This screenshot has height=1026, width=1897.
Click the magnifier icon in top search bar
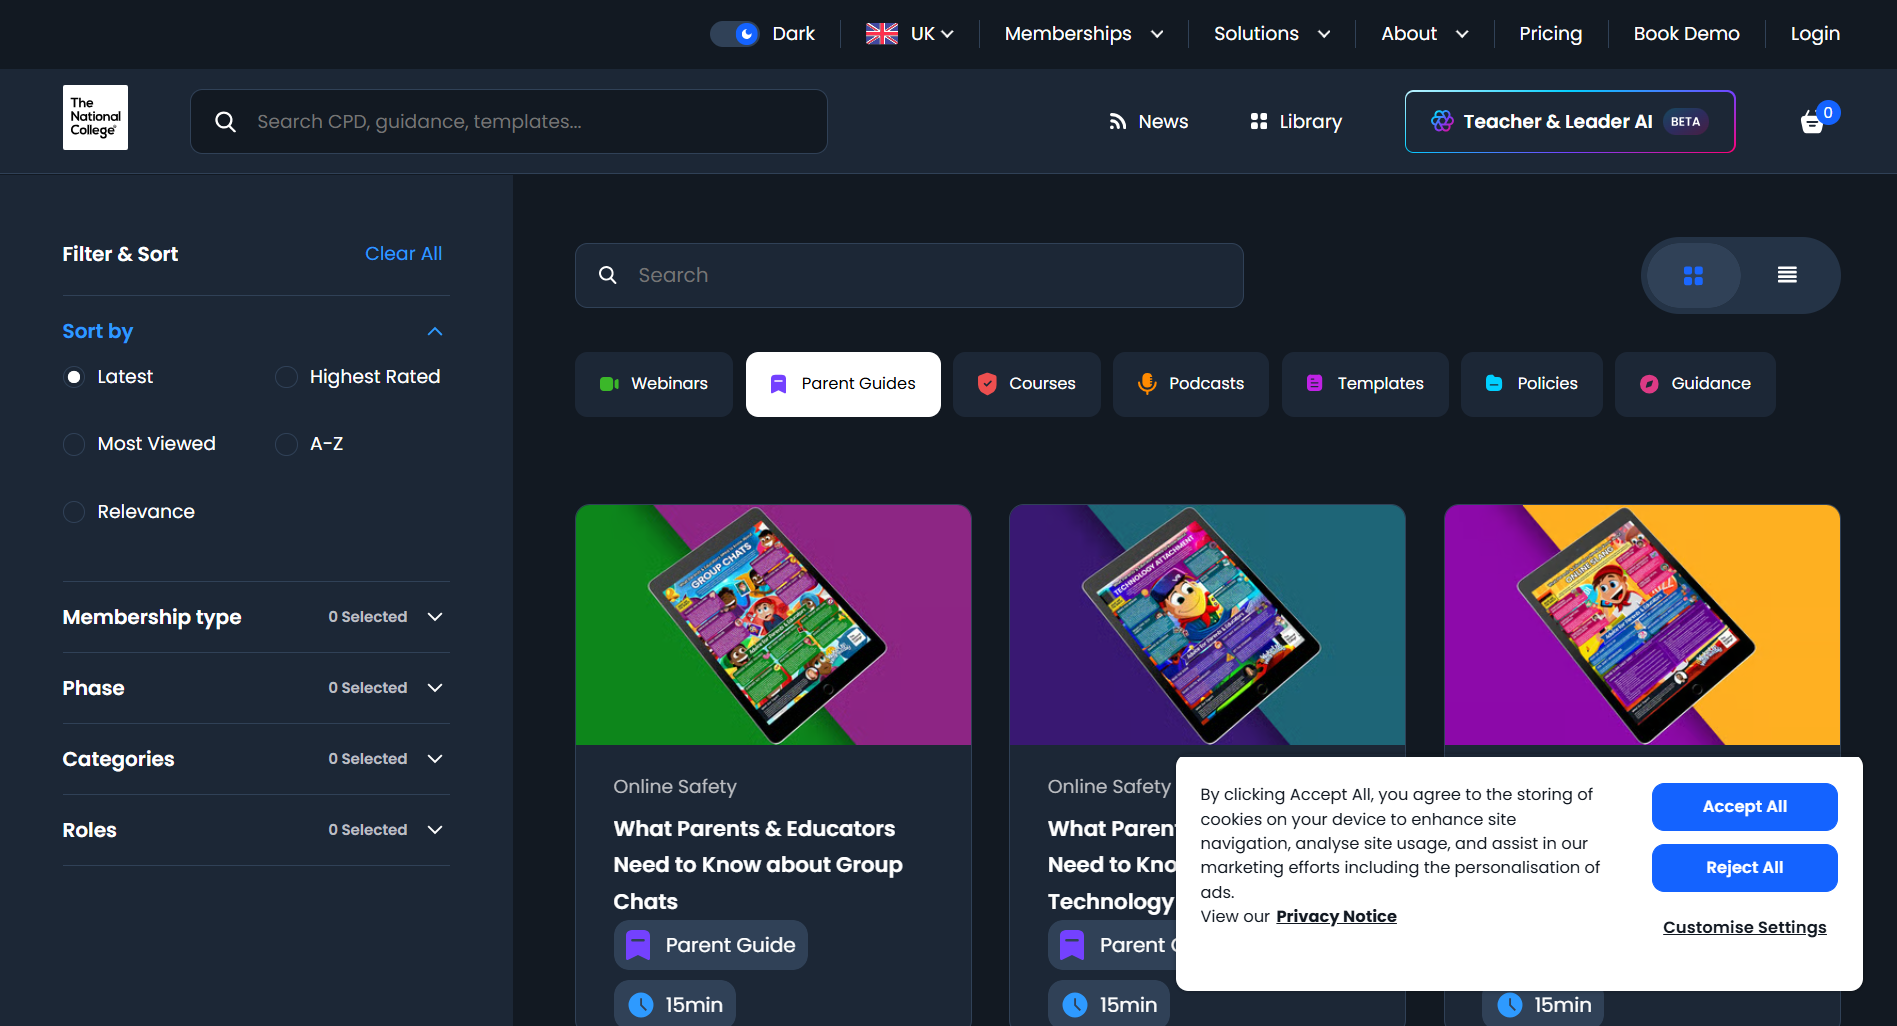[226, 122]
